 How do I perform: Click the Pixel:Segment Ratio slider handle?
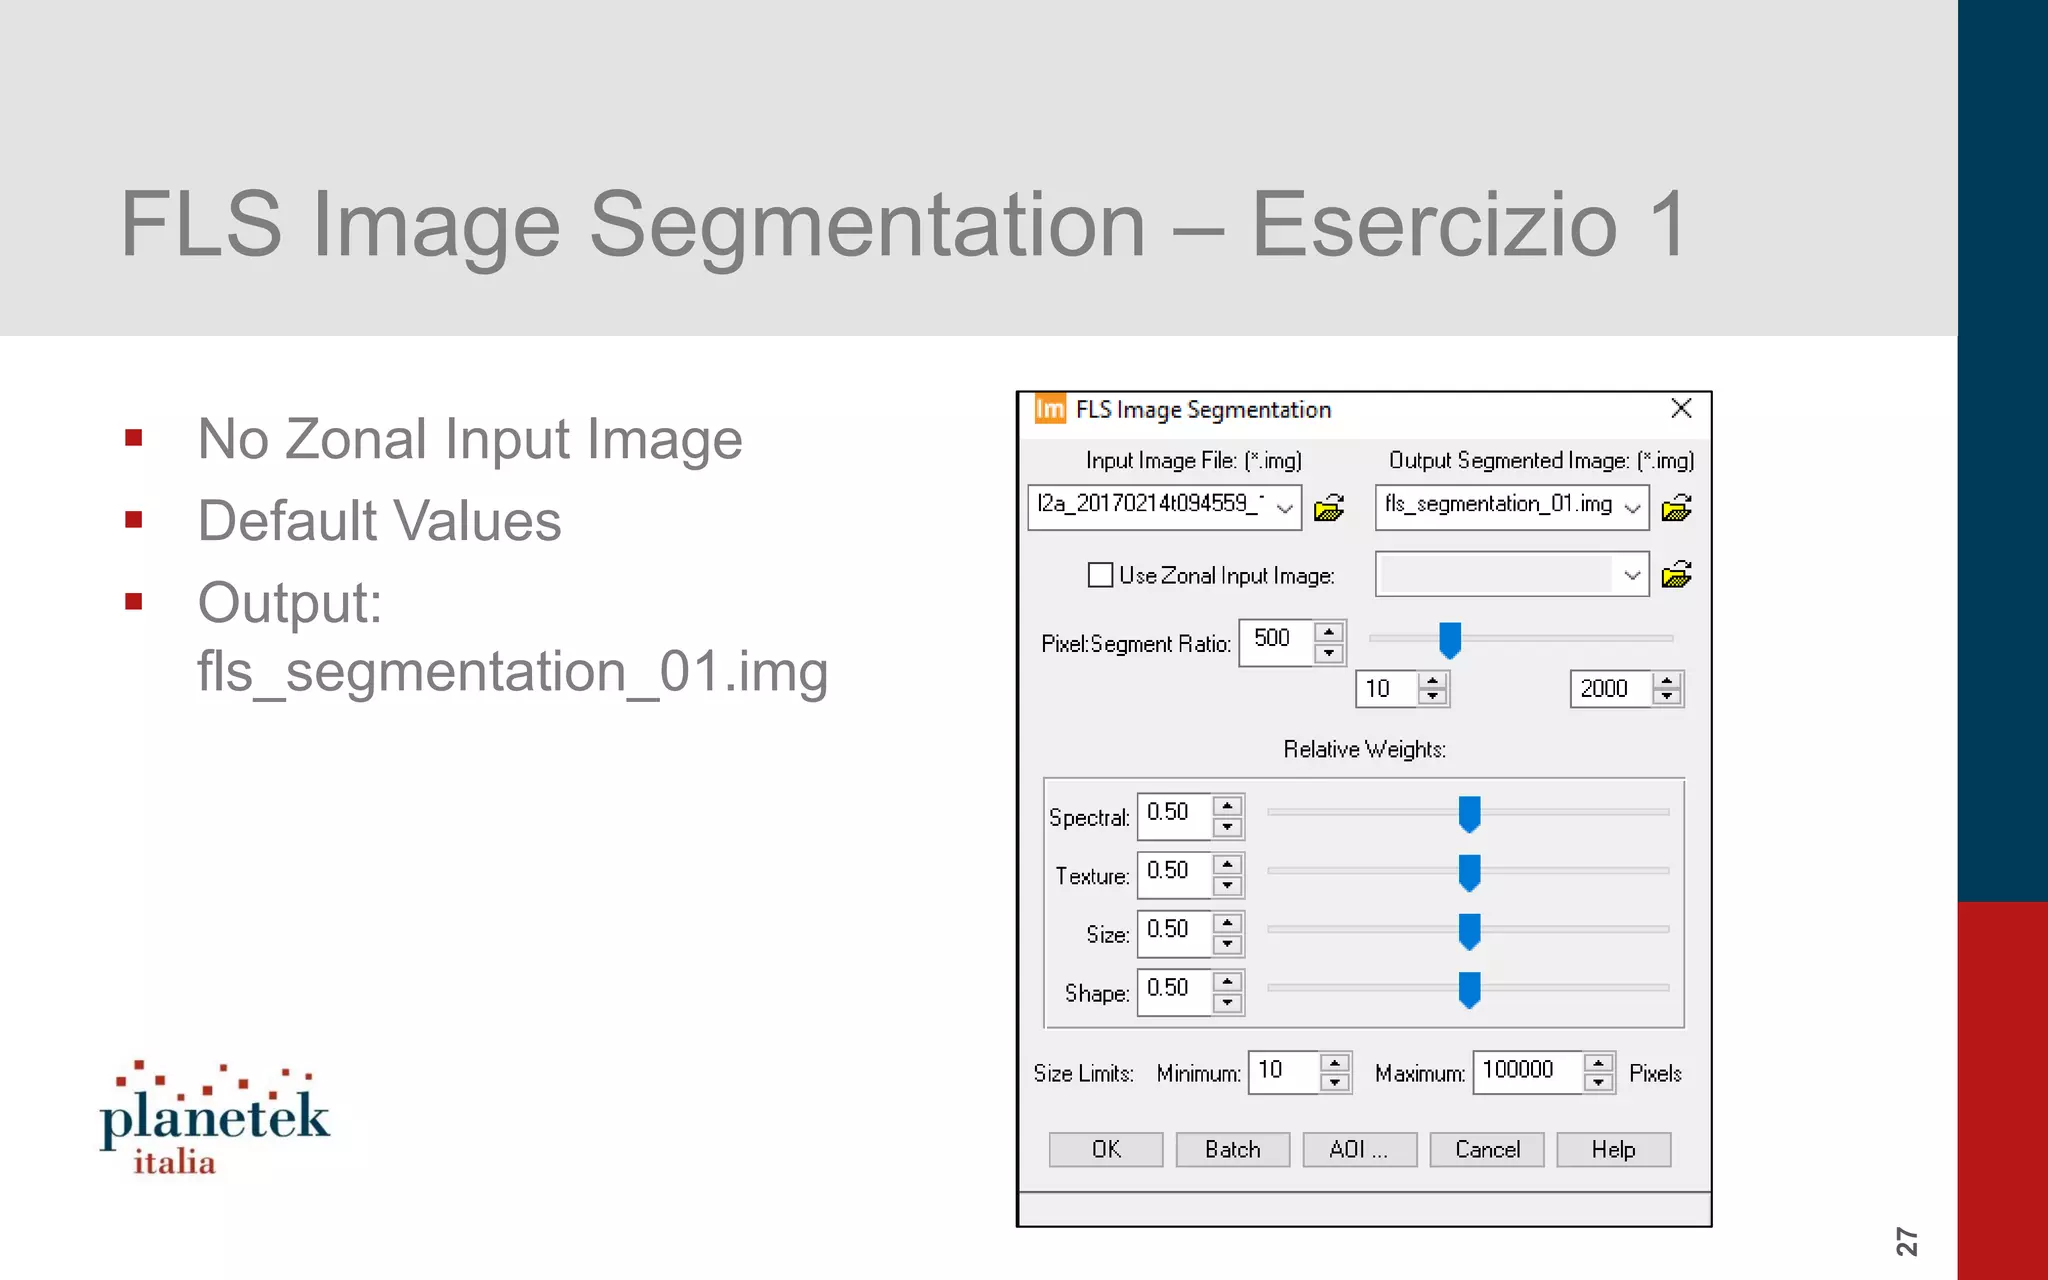(1450, 640)
